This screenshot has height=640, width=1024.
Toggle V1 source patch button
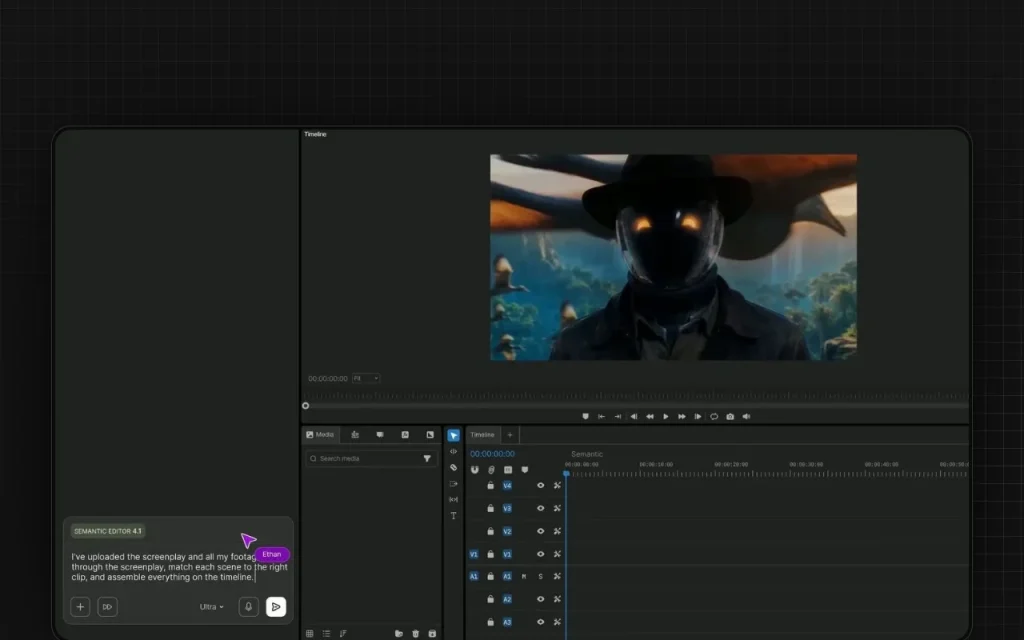474,554
